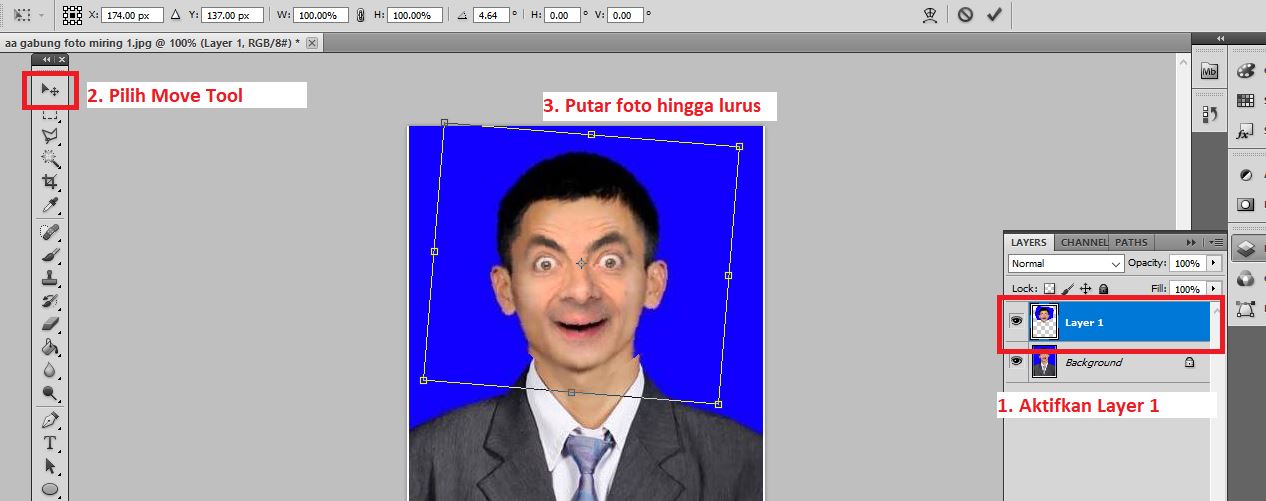Select the Eraser tool
1266x501 pixels.
(x=50, y=324)
